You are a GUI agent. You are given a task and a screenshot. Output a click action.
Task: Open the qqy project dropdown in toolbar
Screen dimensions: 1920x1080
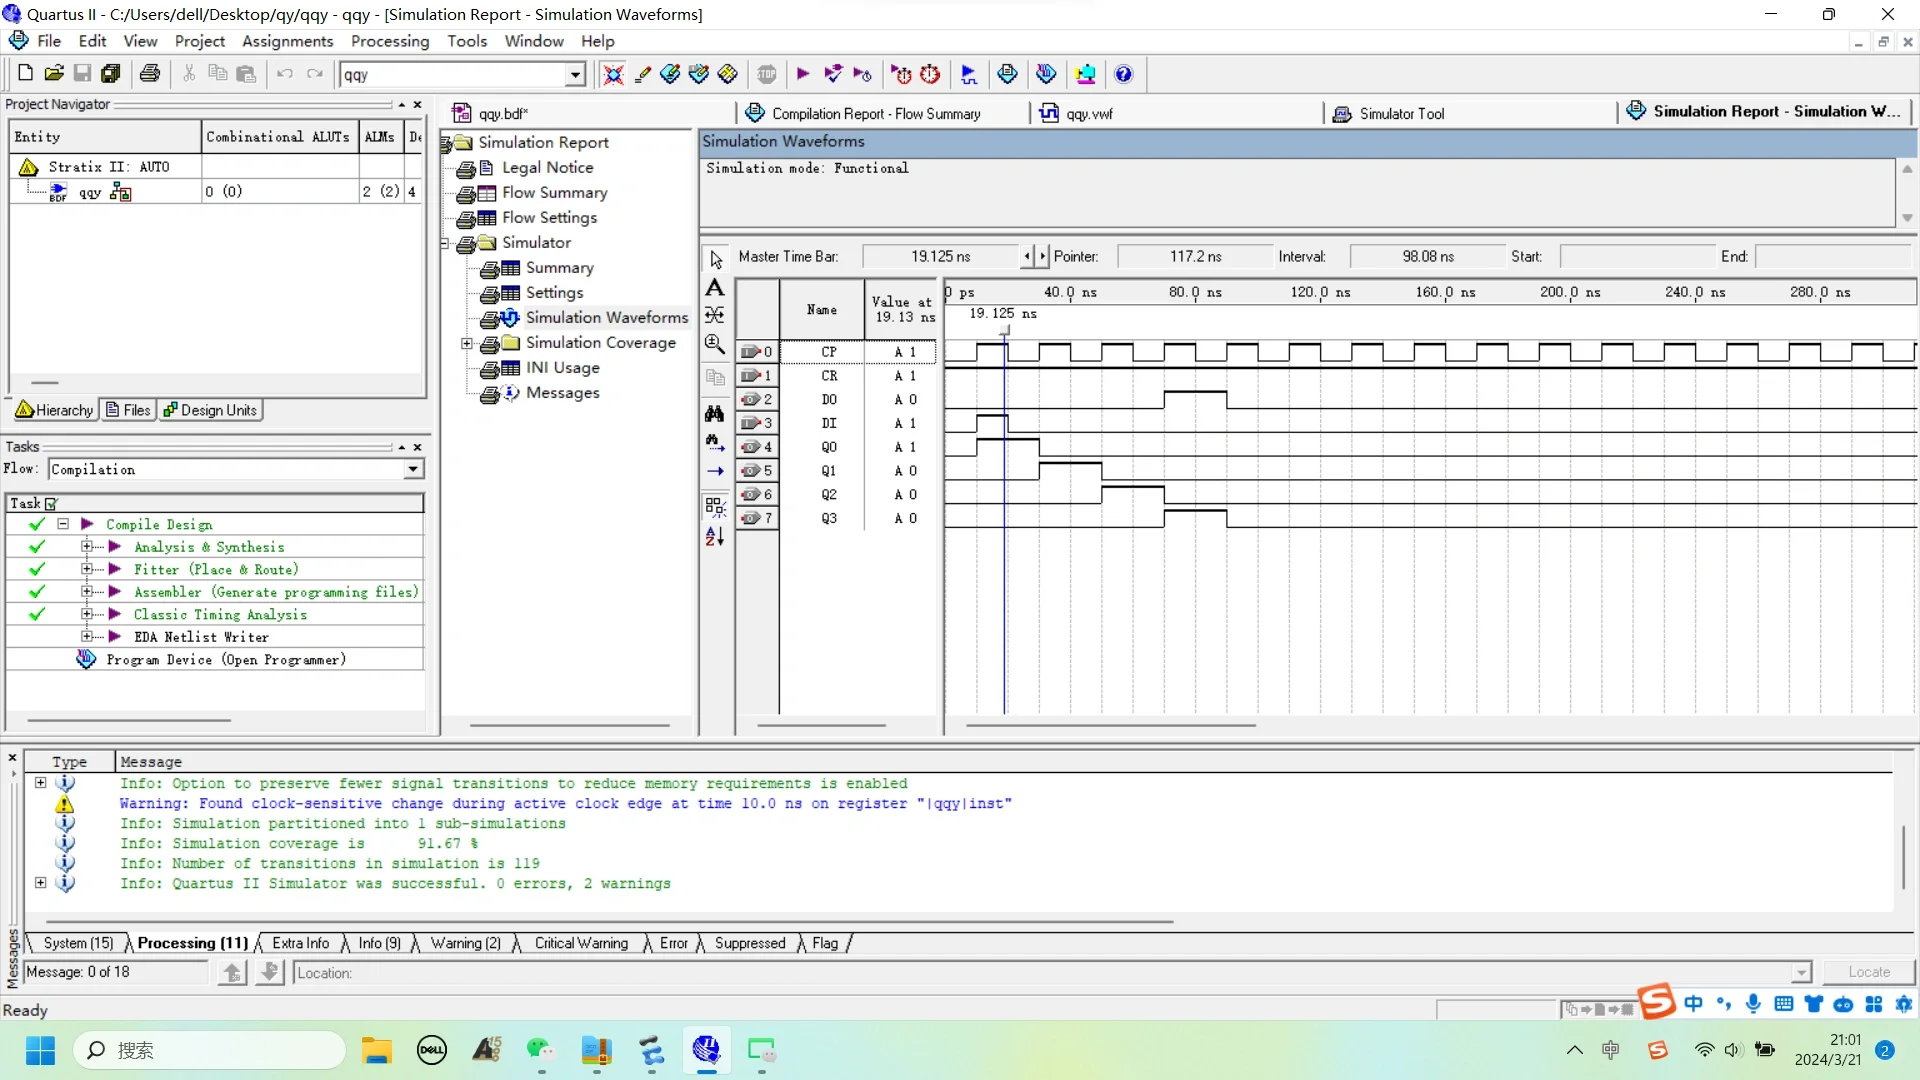[575, 75]
